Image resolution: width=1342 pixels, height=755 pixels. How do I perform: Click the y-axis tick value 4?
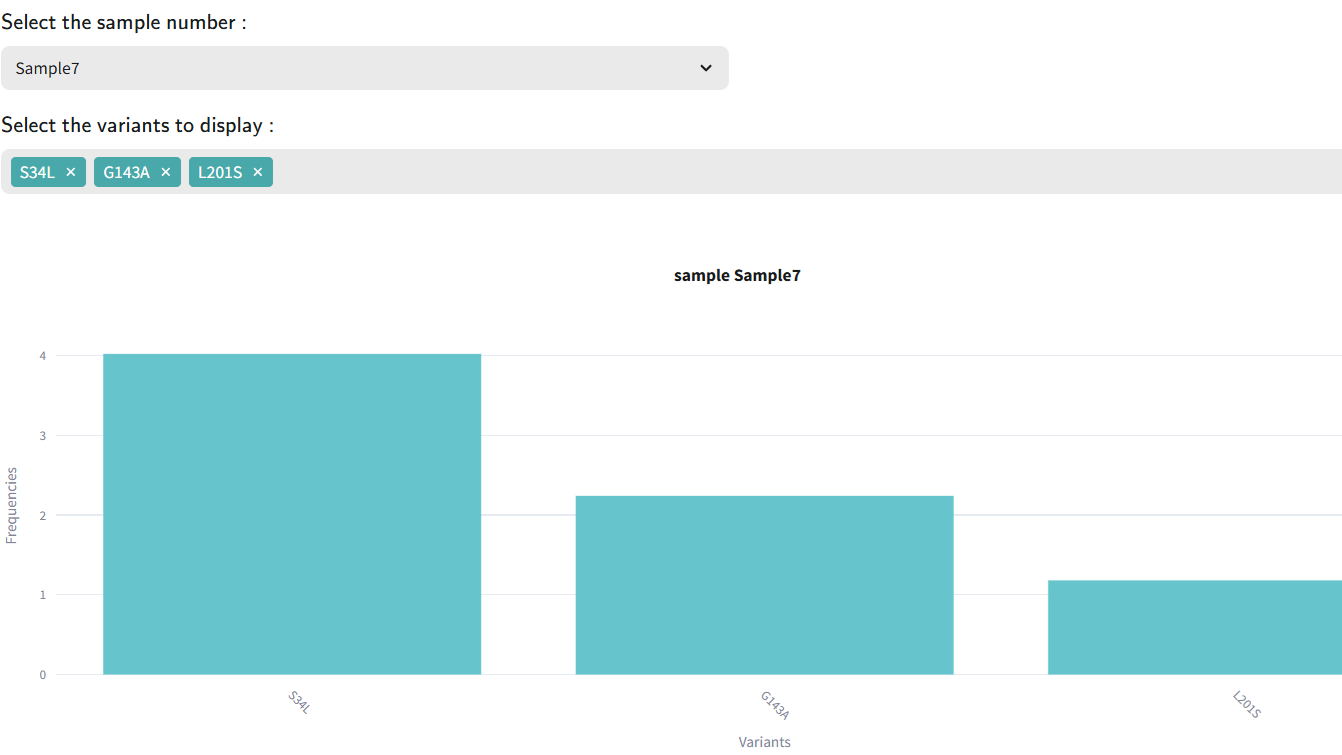click(x=43, y=355)
